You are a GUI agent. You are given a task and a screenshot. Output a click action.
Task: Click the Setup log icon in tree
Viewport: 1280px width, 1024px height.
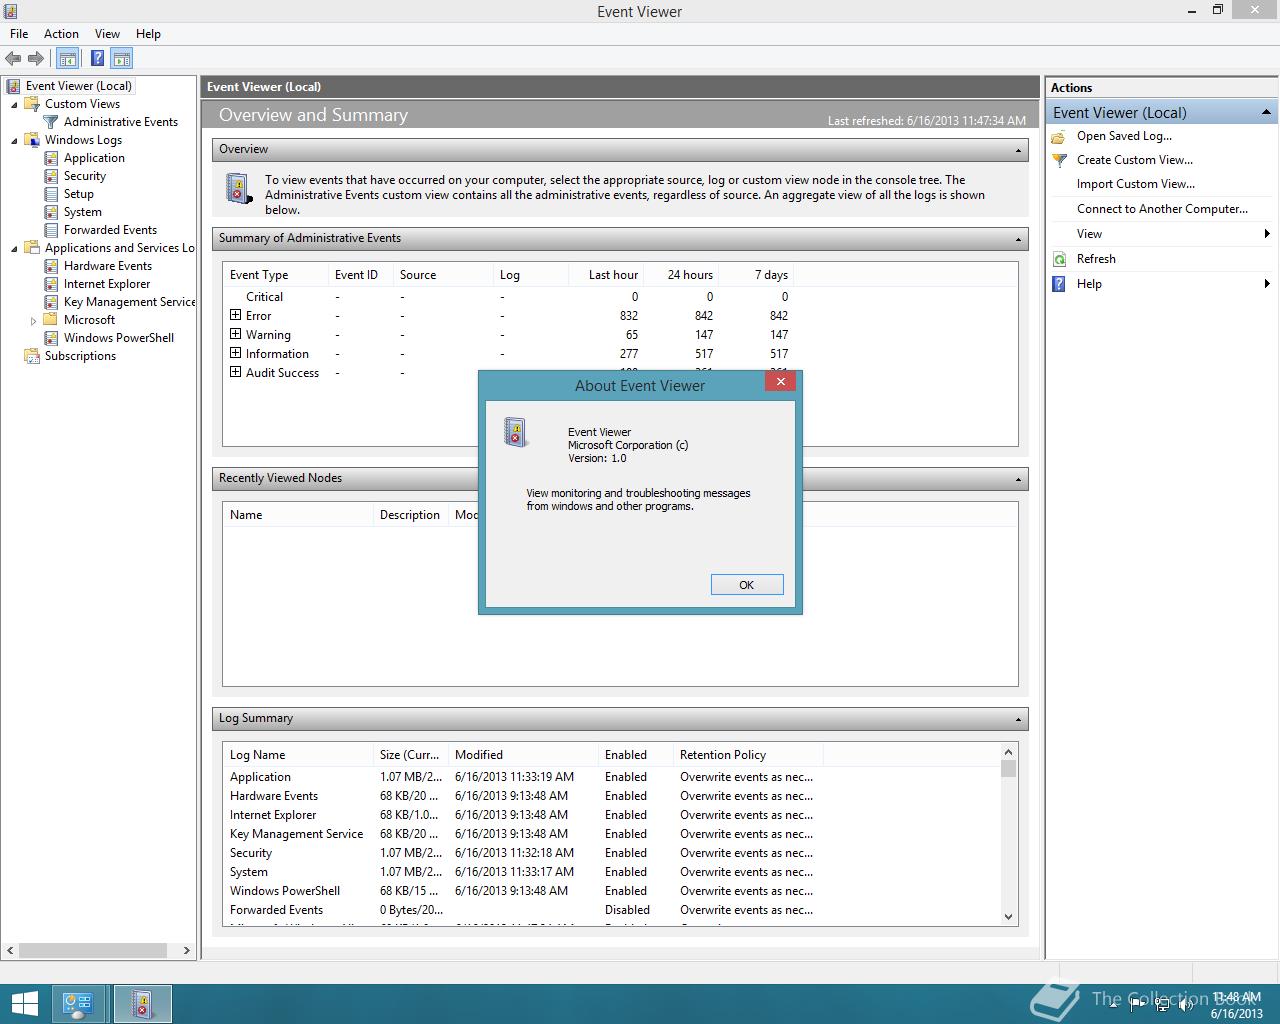[51, 194]
